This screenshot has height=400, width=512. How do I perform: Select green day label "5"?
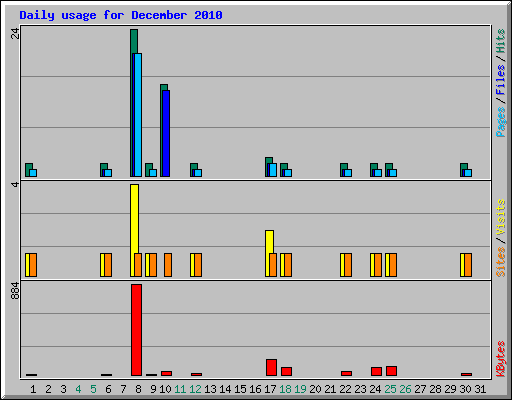(93, 389)
